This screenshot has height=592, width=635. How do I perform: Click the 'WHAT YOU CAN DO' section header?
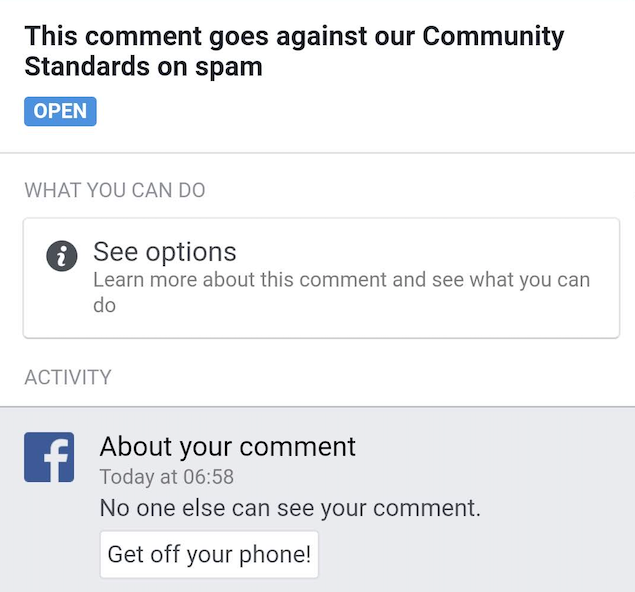115,190
